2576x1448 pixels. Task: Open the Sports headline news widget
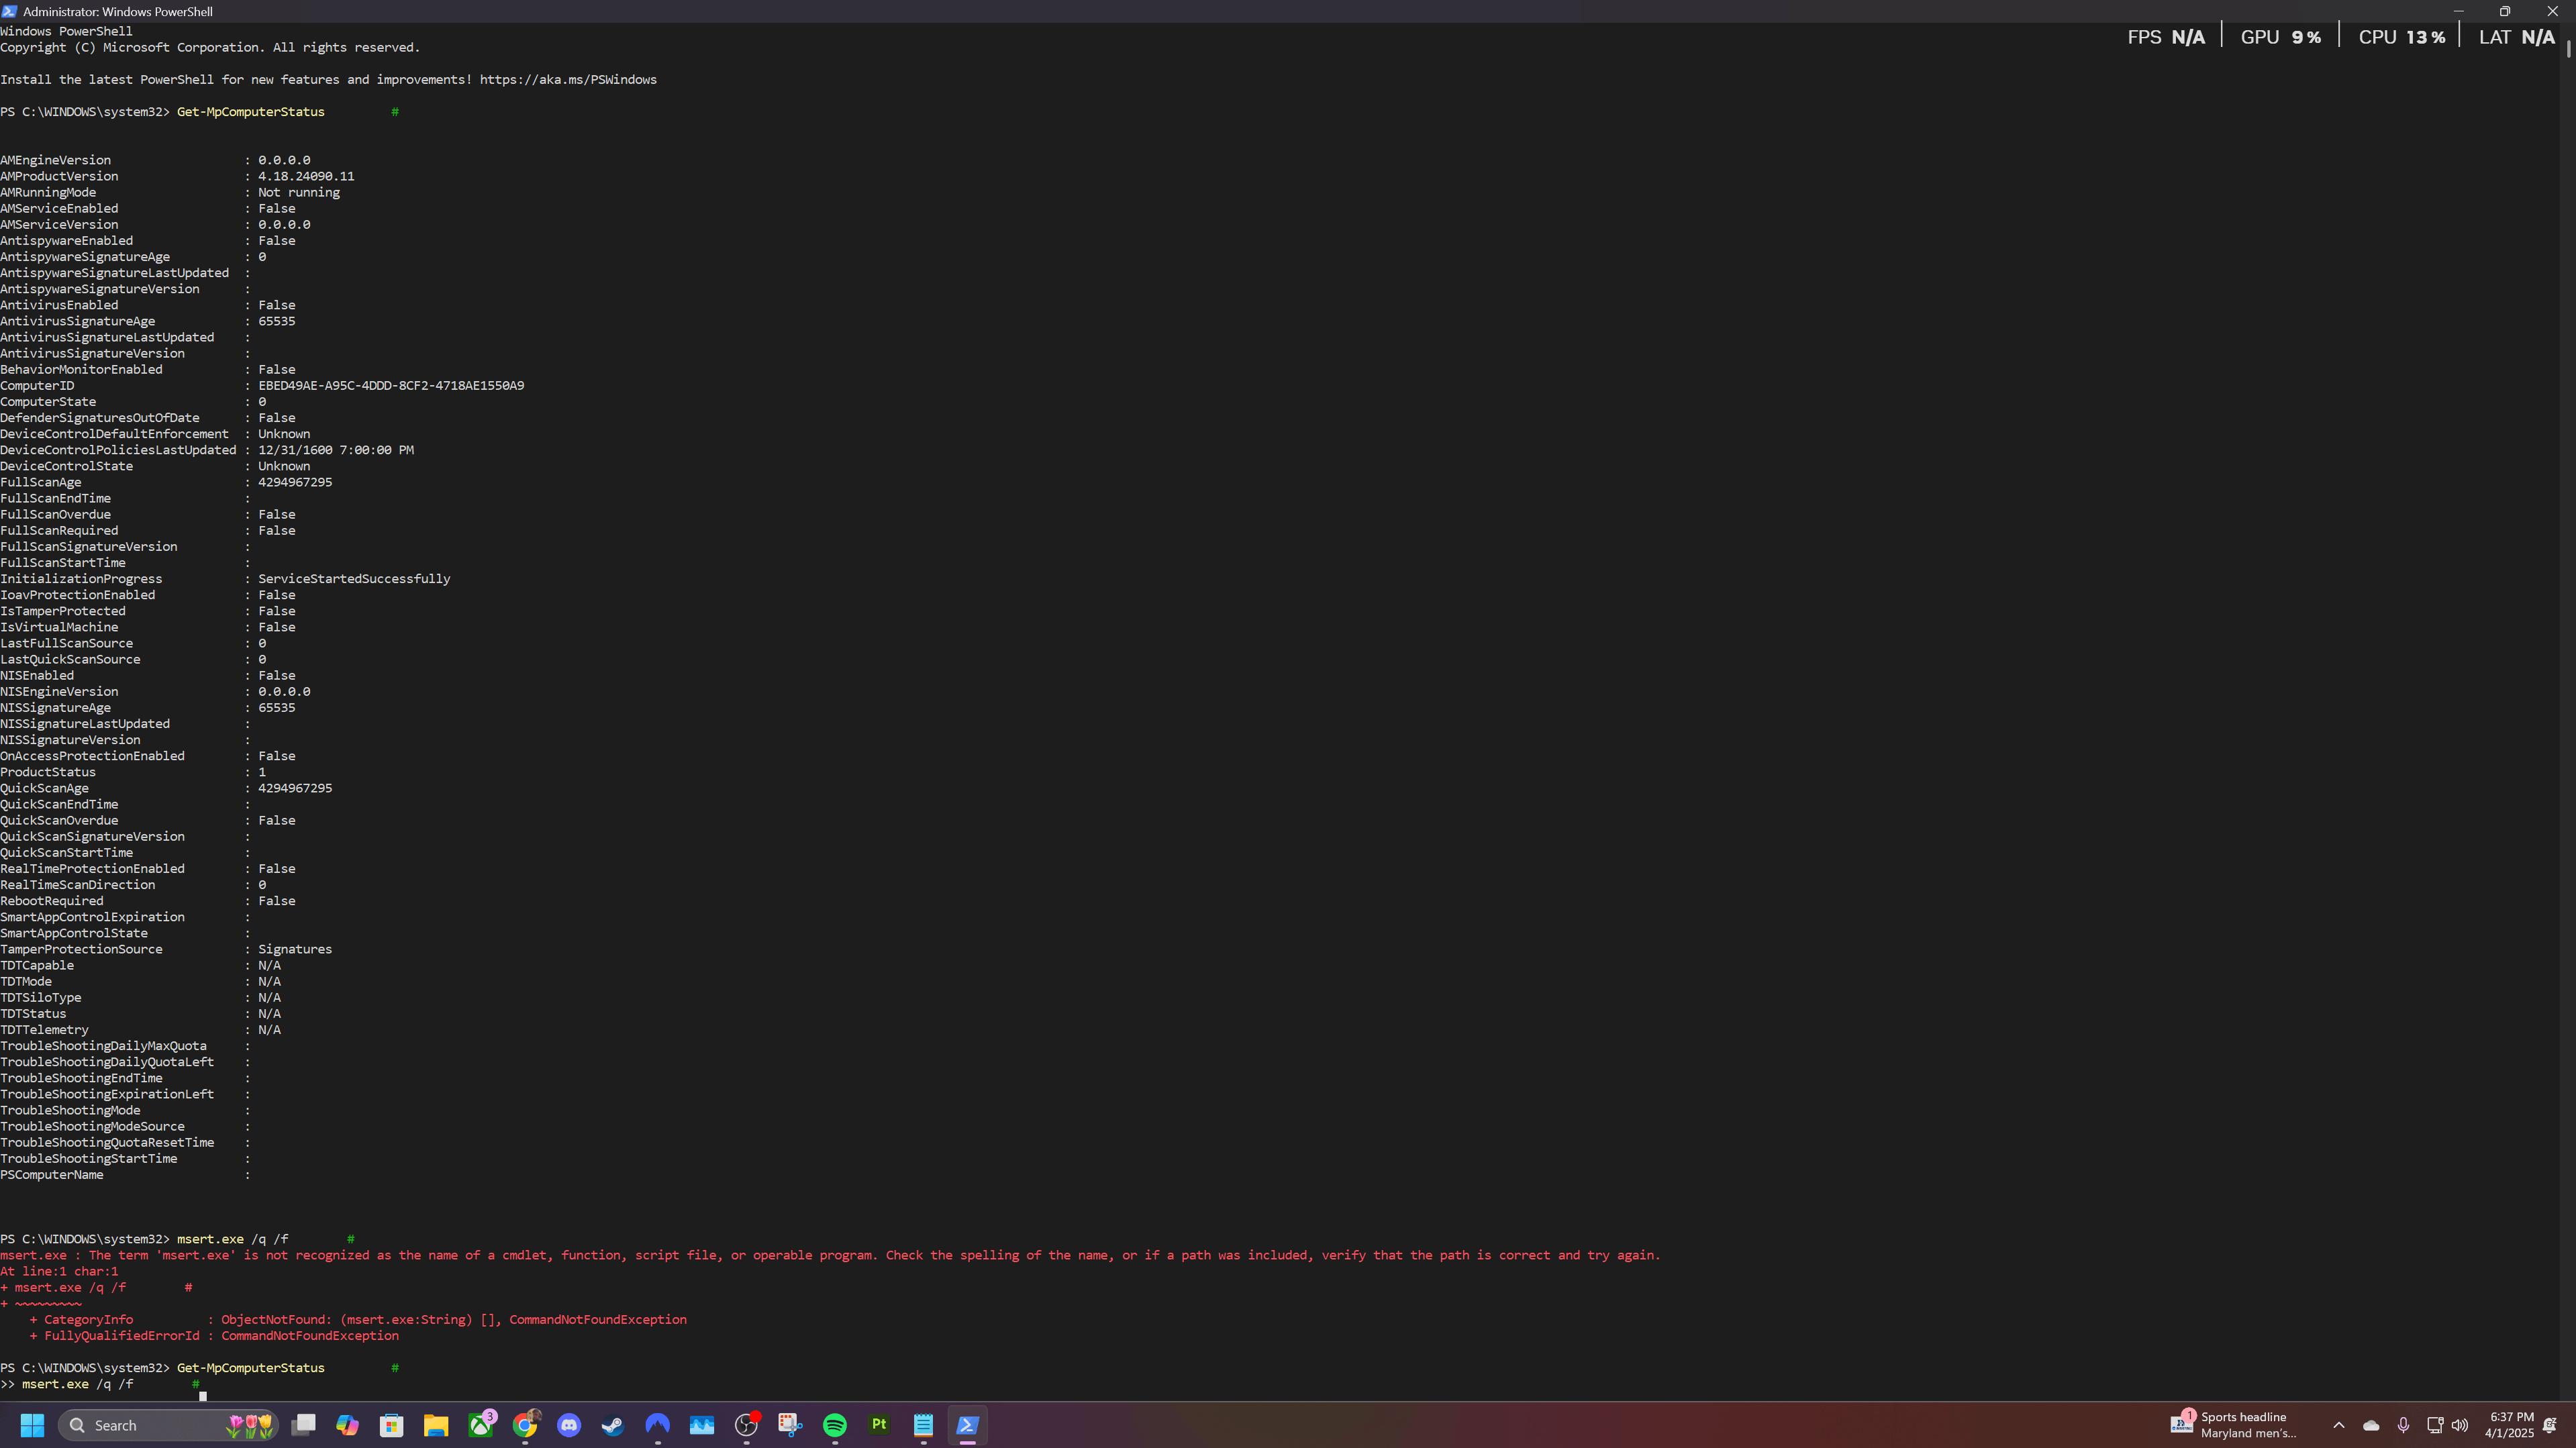[2234, 1425]
